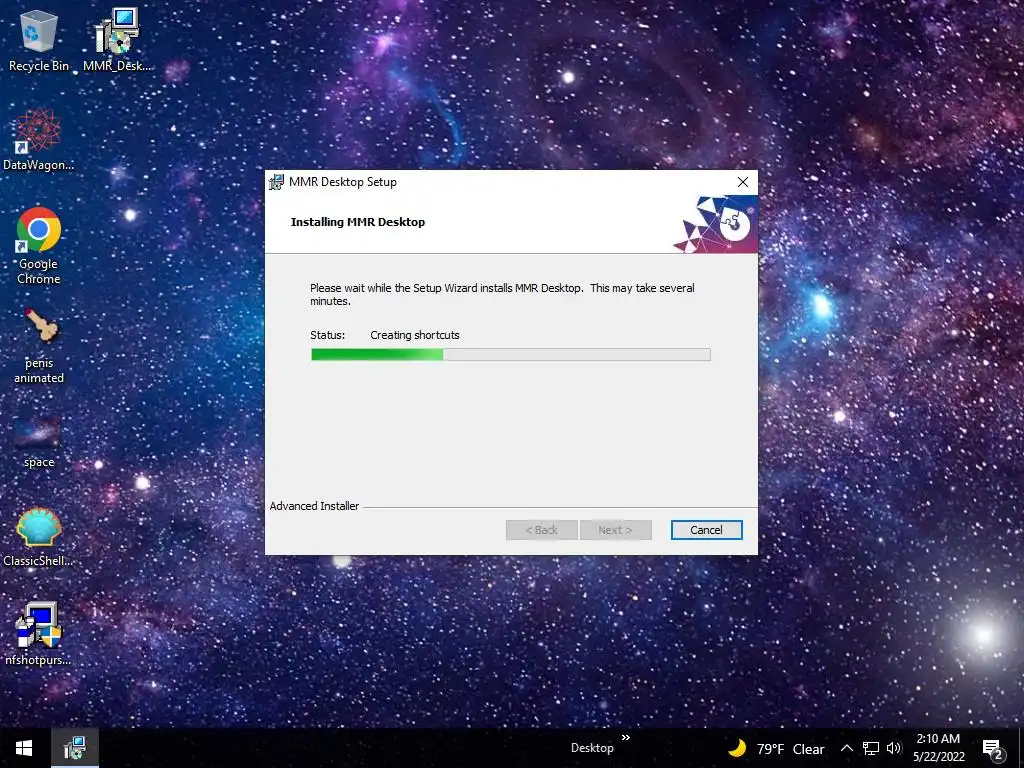Select the DataWagon desktop shortcut
This screenshot has height=768, width=1024.
pyautogui.click(x=39, y=140)
